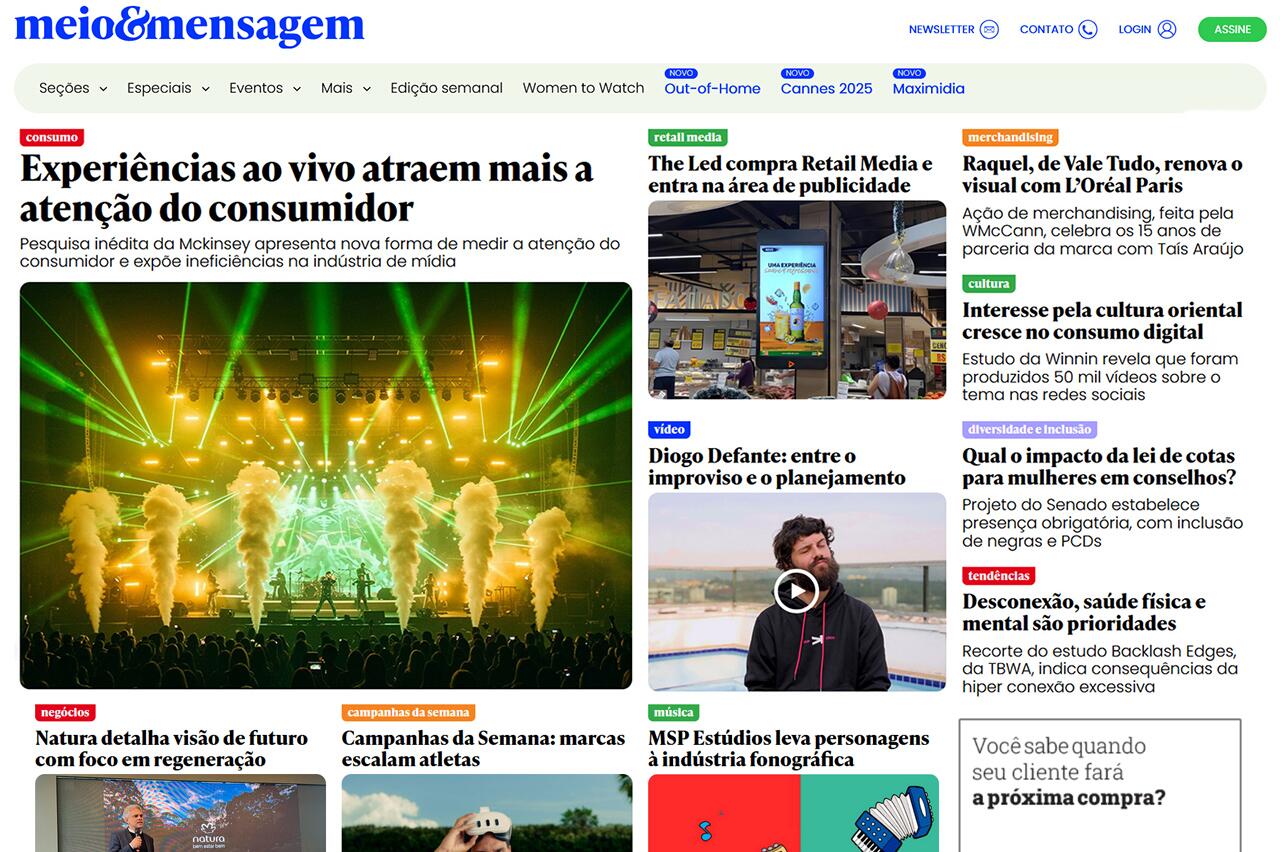Viewport: 1280px width, 852px height.
Task: Open the Cannes 2025 section
Action: [826, 88]
